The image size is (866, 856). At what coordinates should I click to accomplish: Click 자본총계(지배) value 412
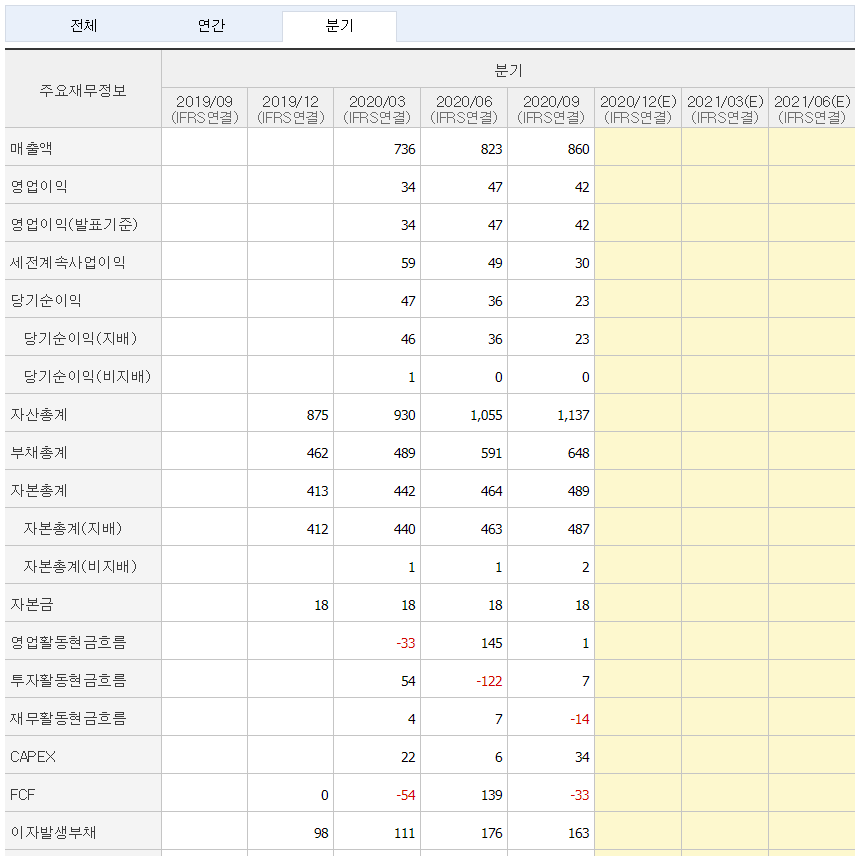pos(318,530)
